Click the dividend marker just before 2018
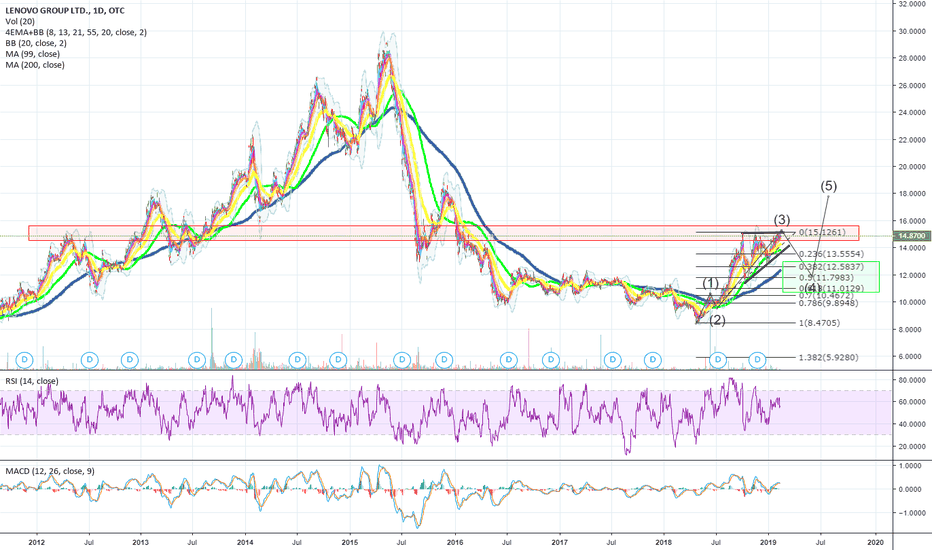 click(x=653, y=360)
